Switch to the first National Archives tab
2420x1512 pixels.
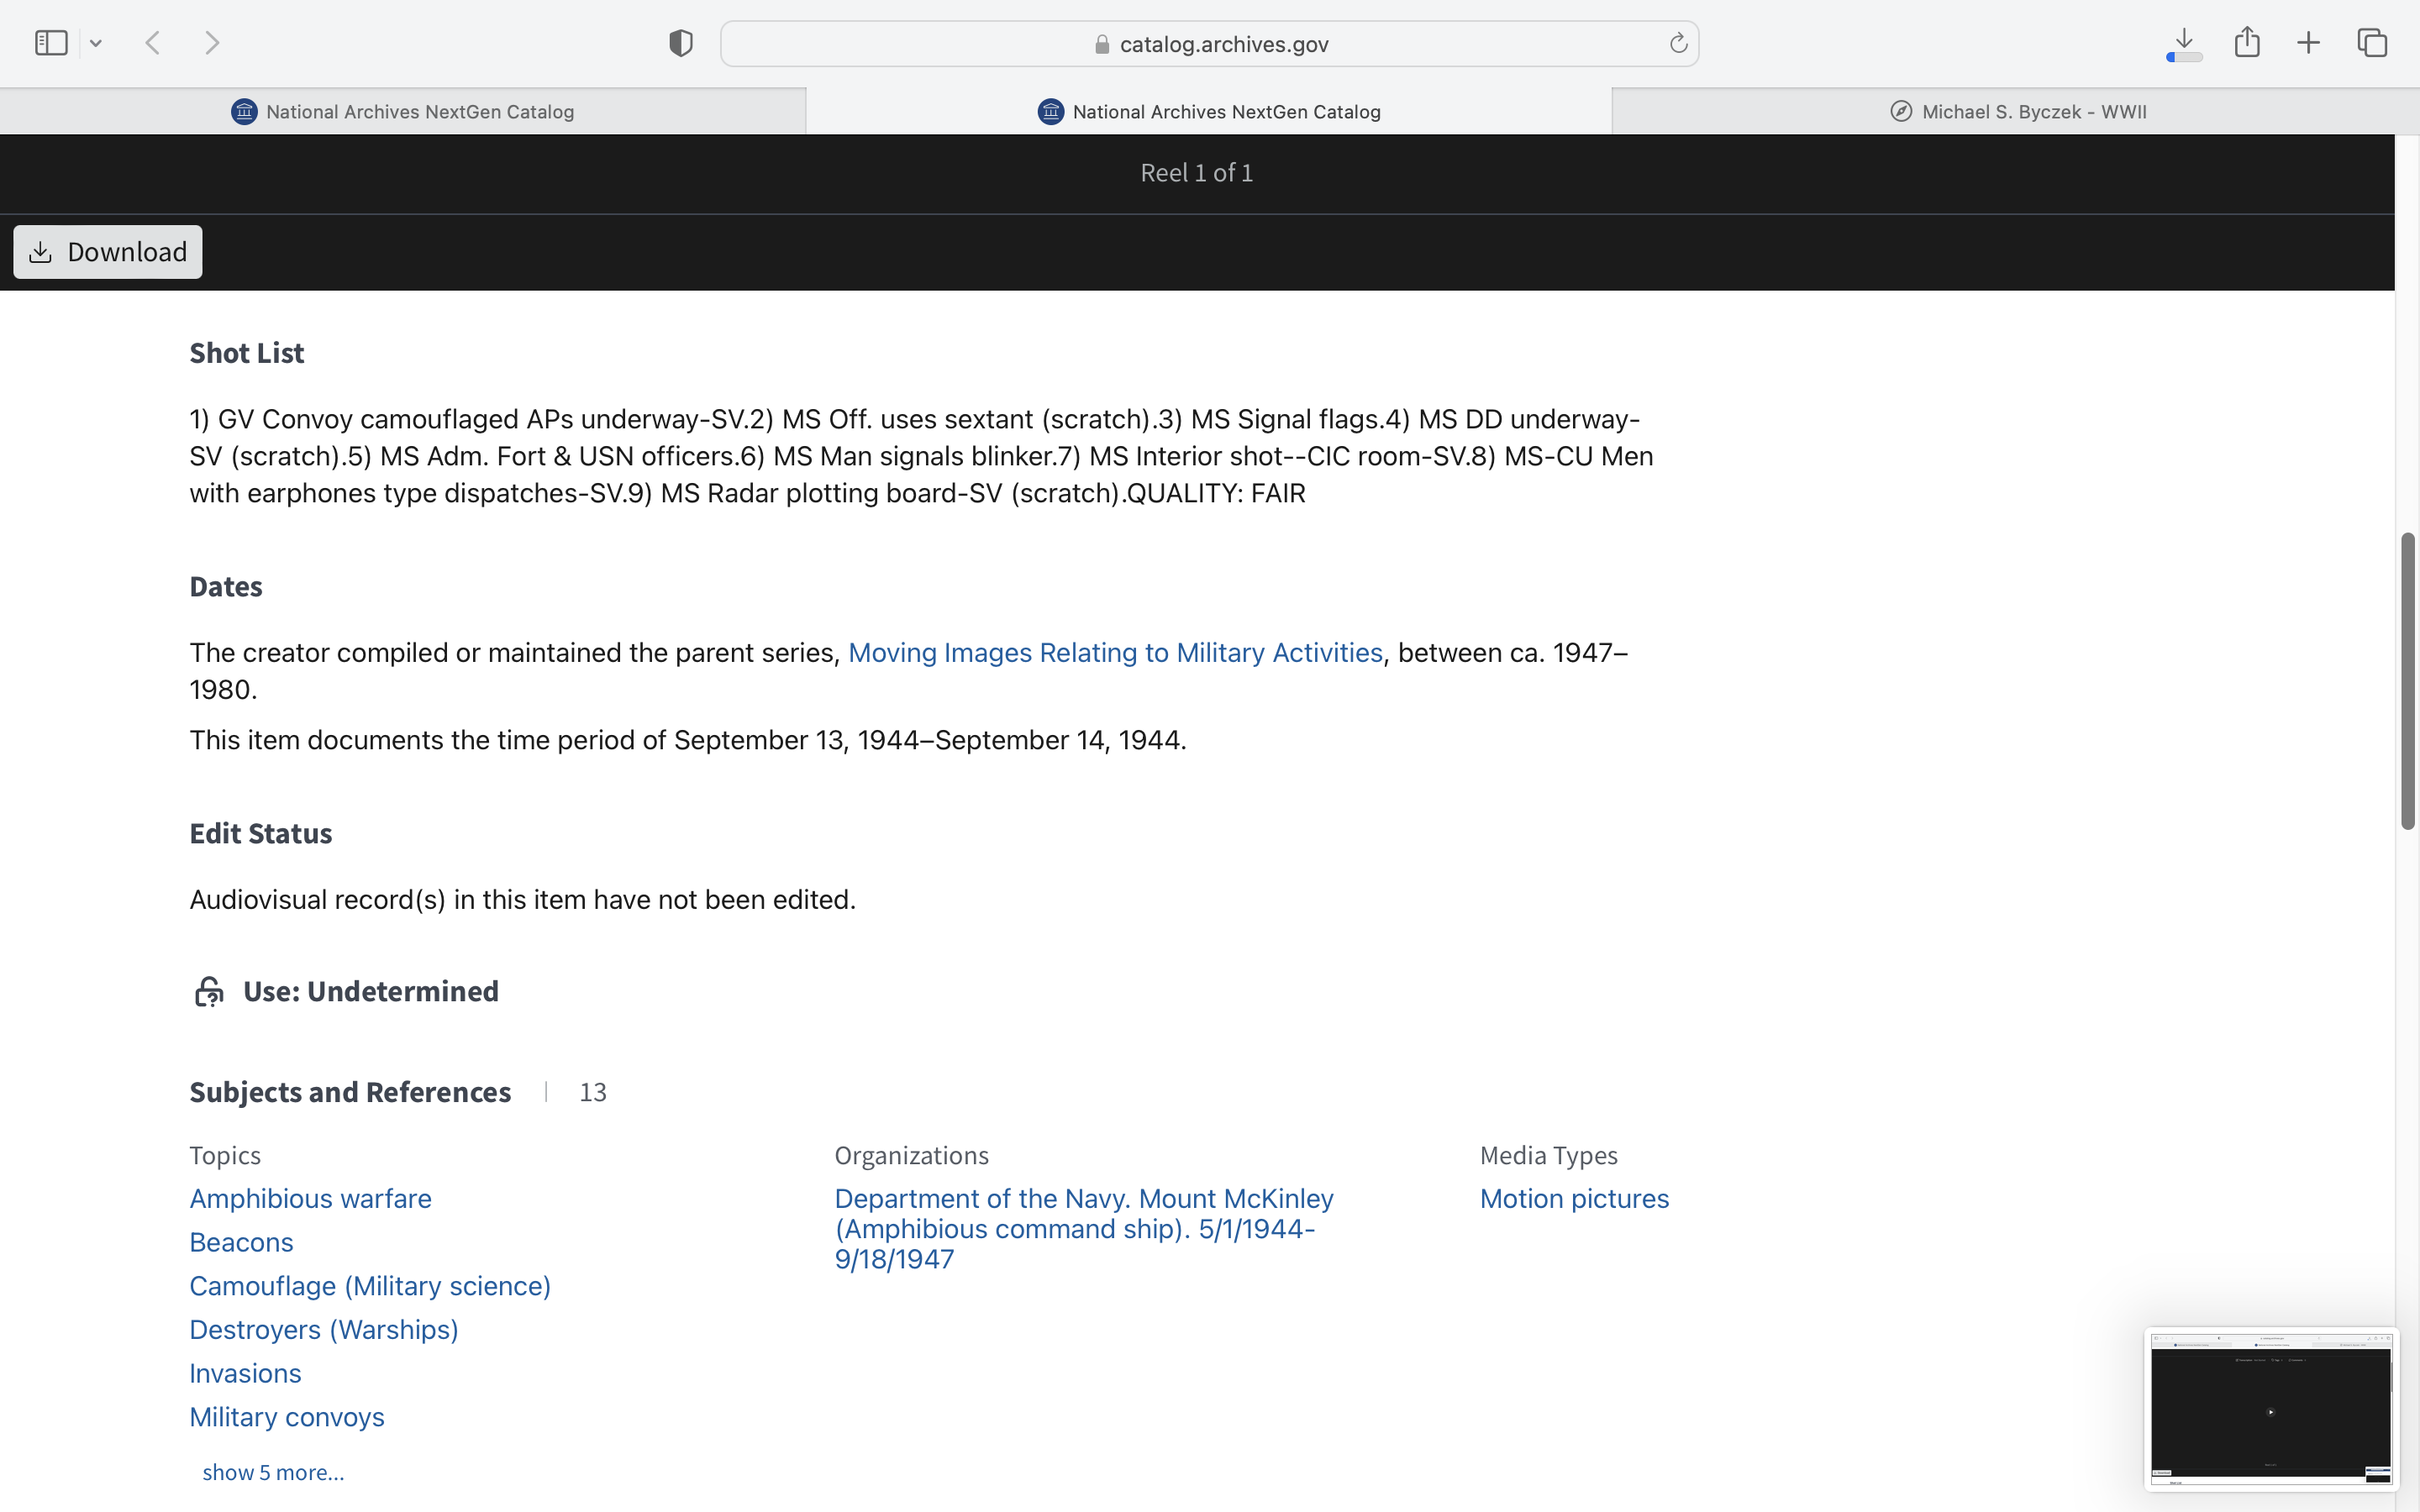(x=402, y=111)
